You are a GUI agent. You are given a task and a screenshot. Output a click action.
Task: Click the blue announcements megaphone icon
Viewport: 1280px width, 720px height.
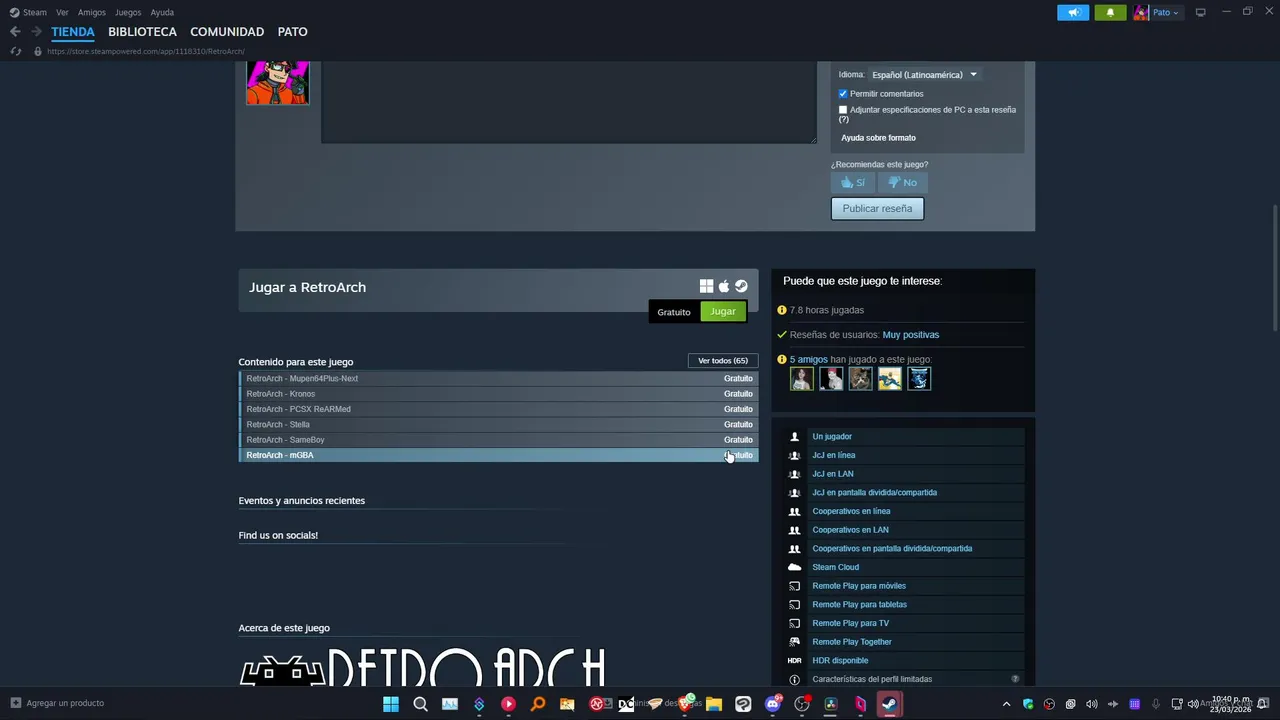click(1073, 12)
